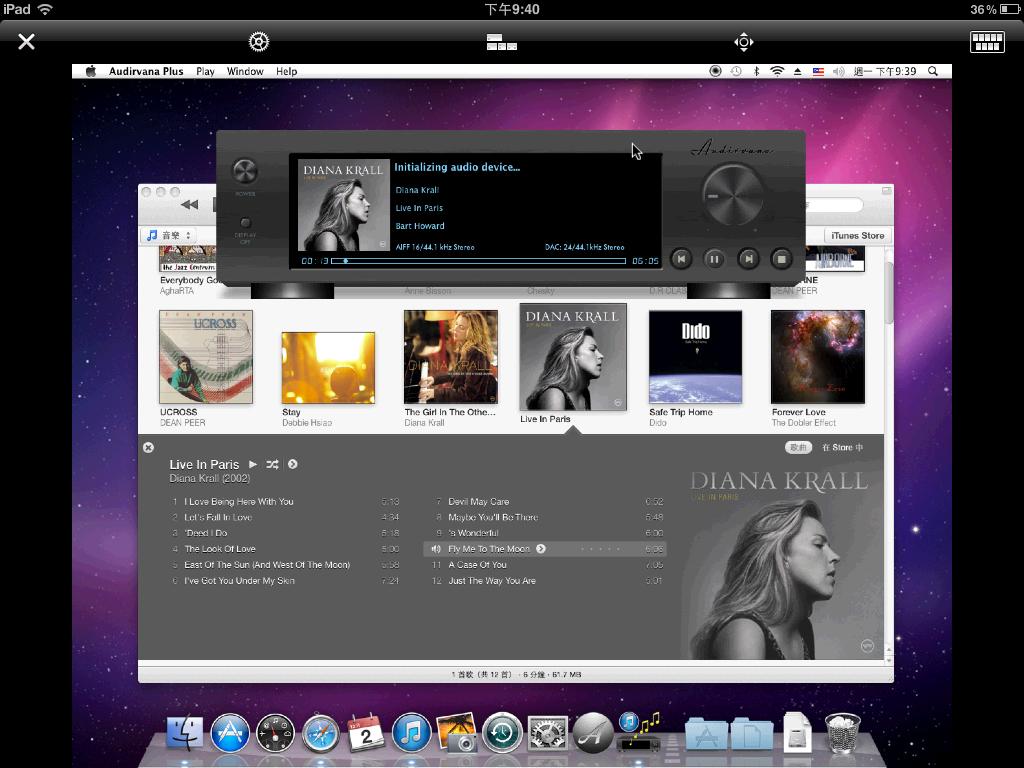Image resolution: width=1024 pixels, height=768 pixels.
Task: Skip to next track in Audirvana
Action: (x=748, y=259)
